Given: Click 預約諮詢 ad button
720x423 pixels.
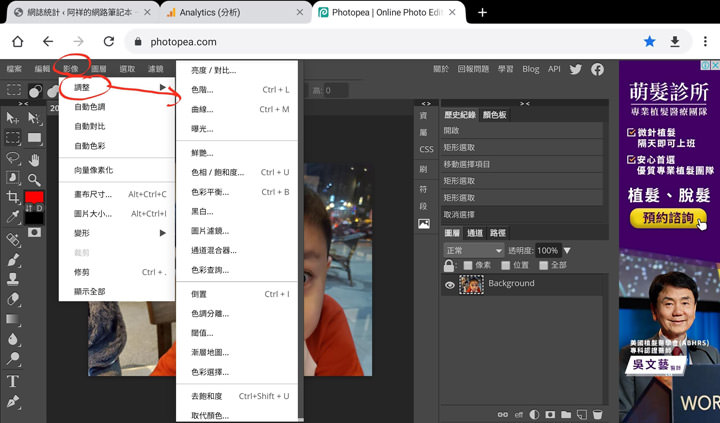Looking at the screenshot, I should [668, 218].
